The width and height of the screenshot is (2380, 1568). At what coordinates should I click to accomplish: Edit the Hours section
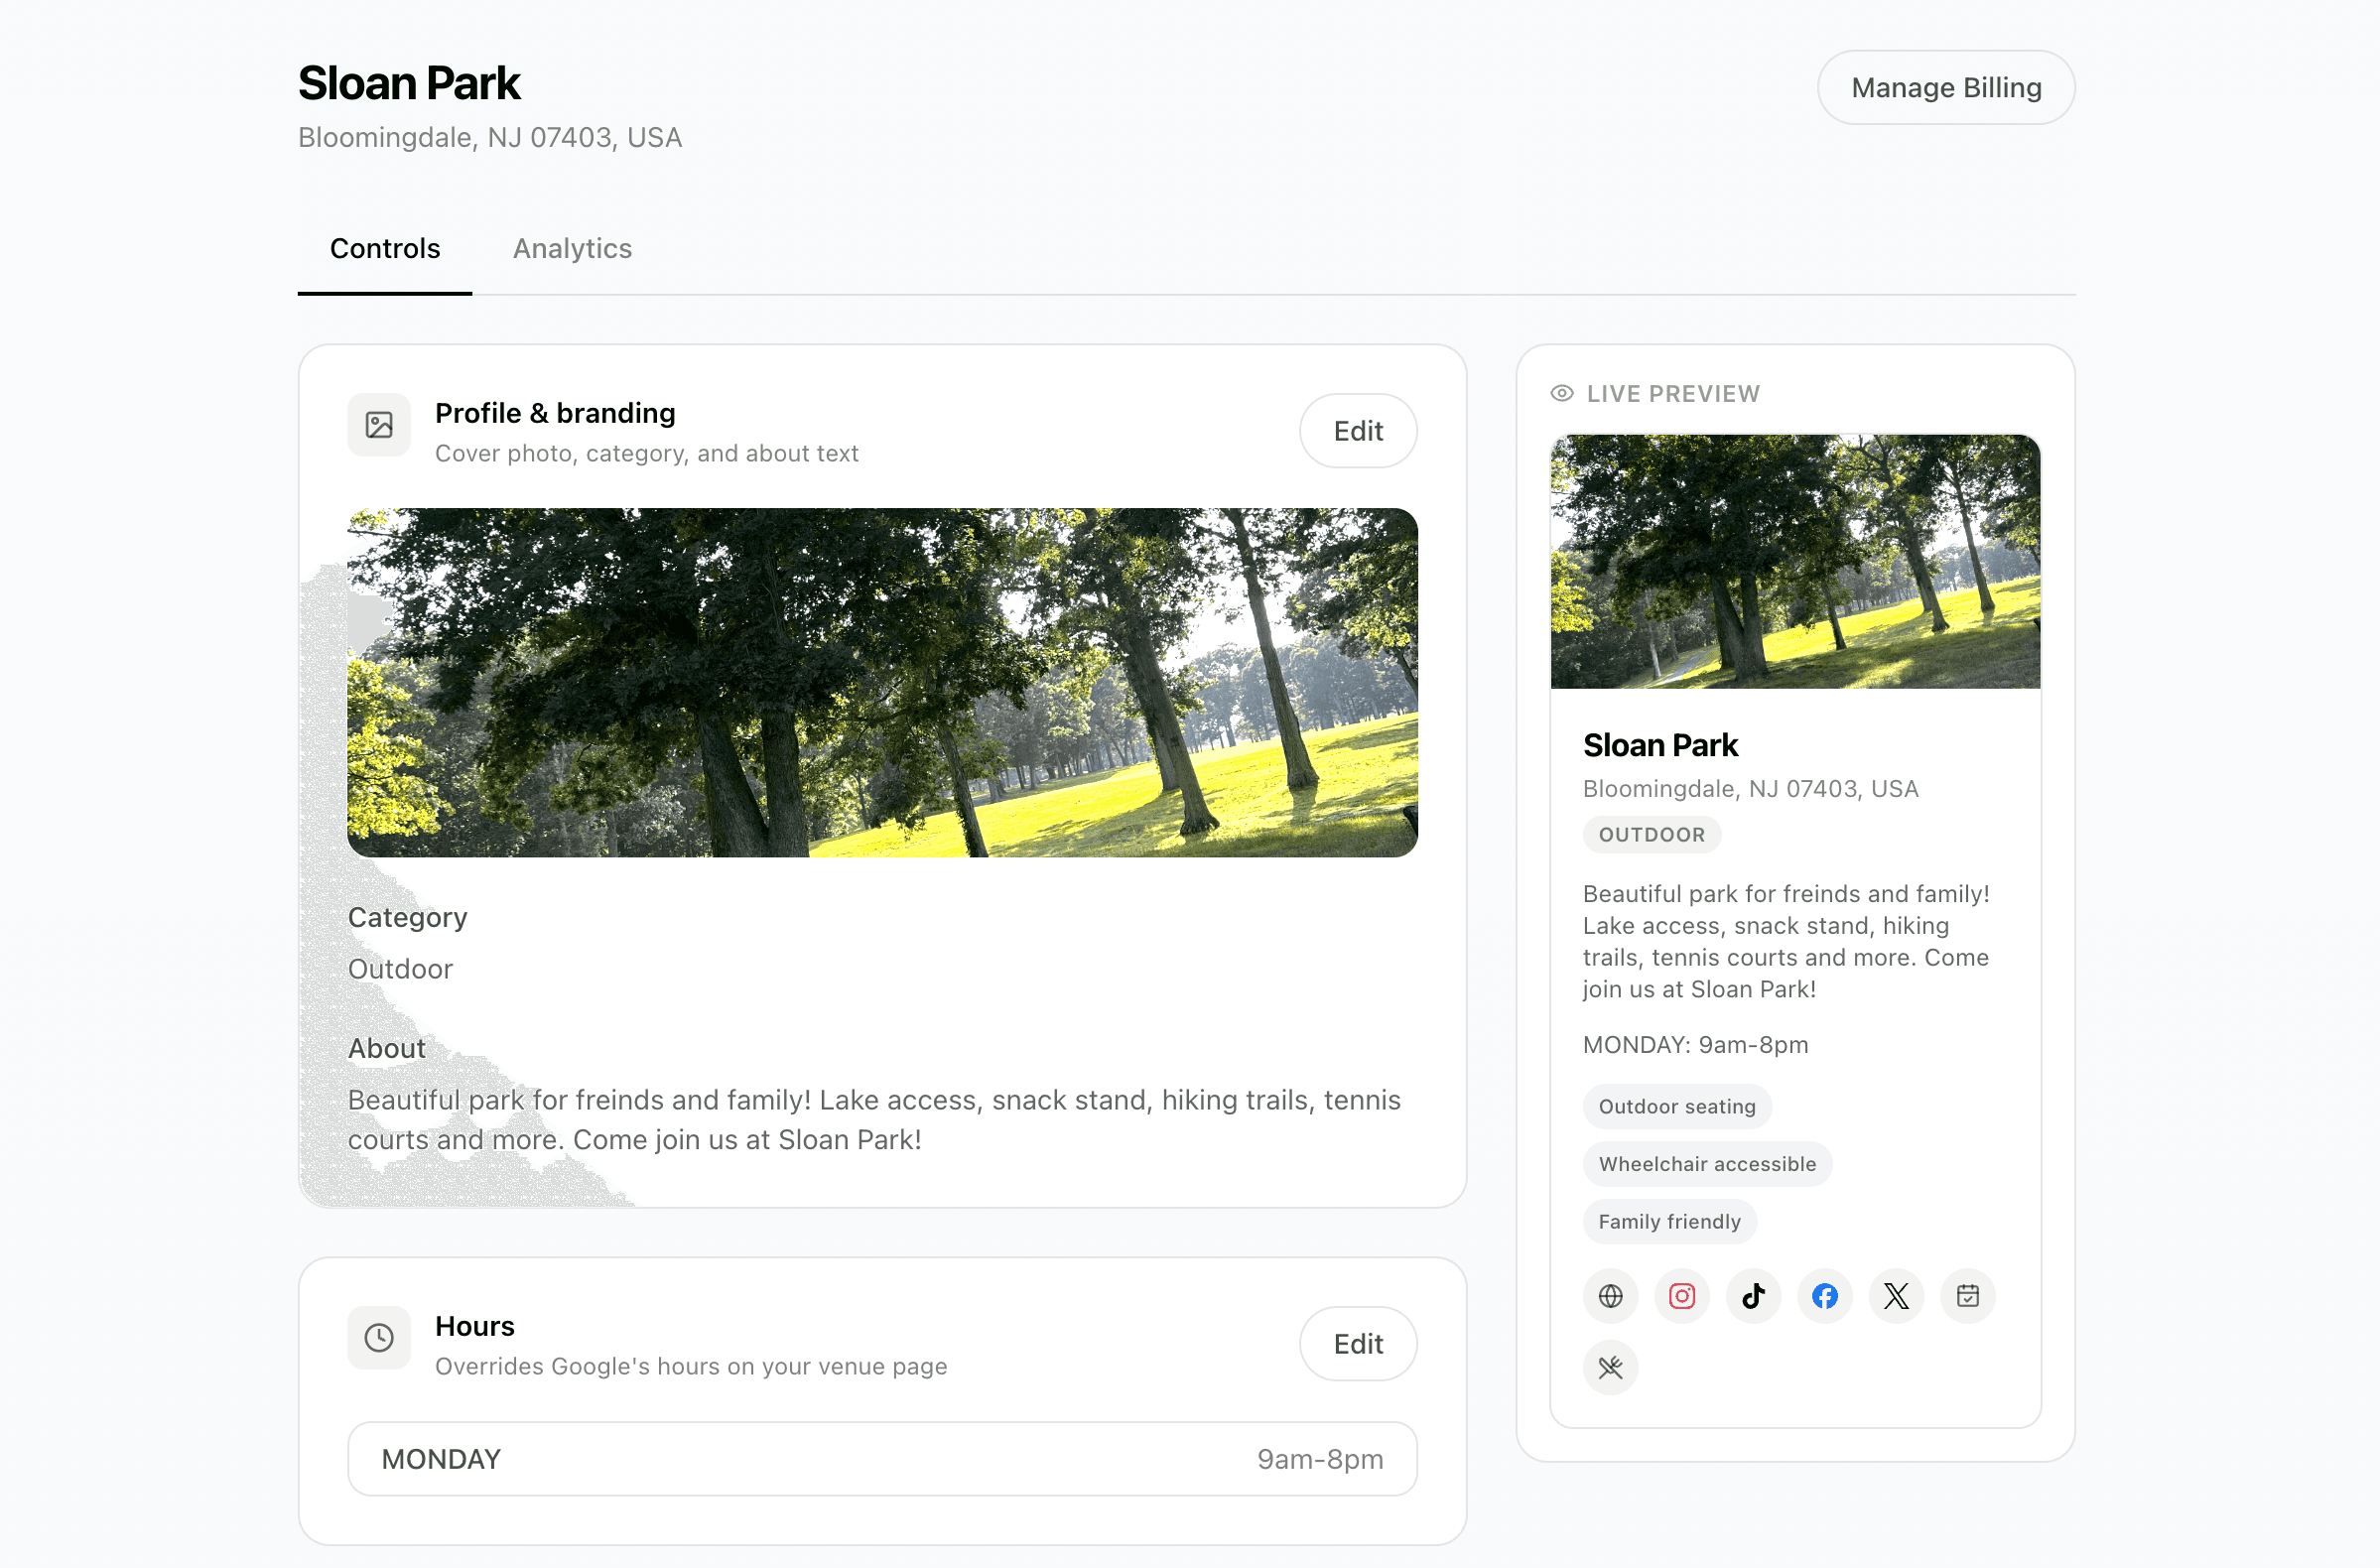tap(1358, 1344)
